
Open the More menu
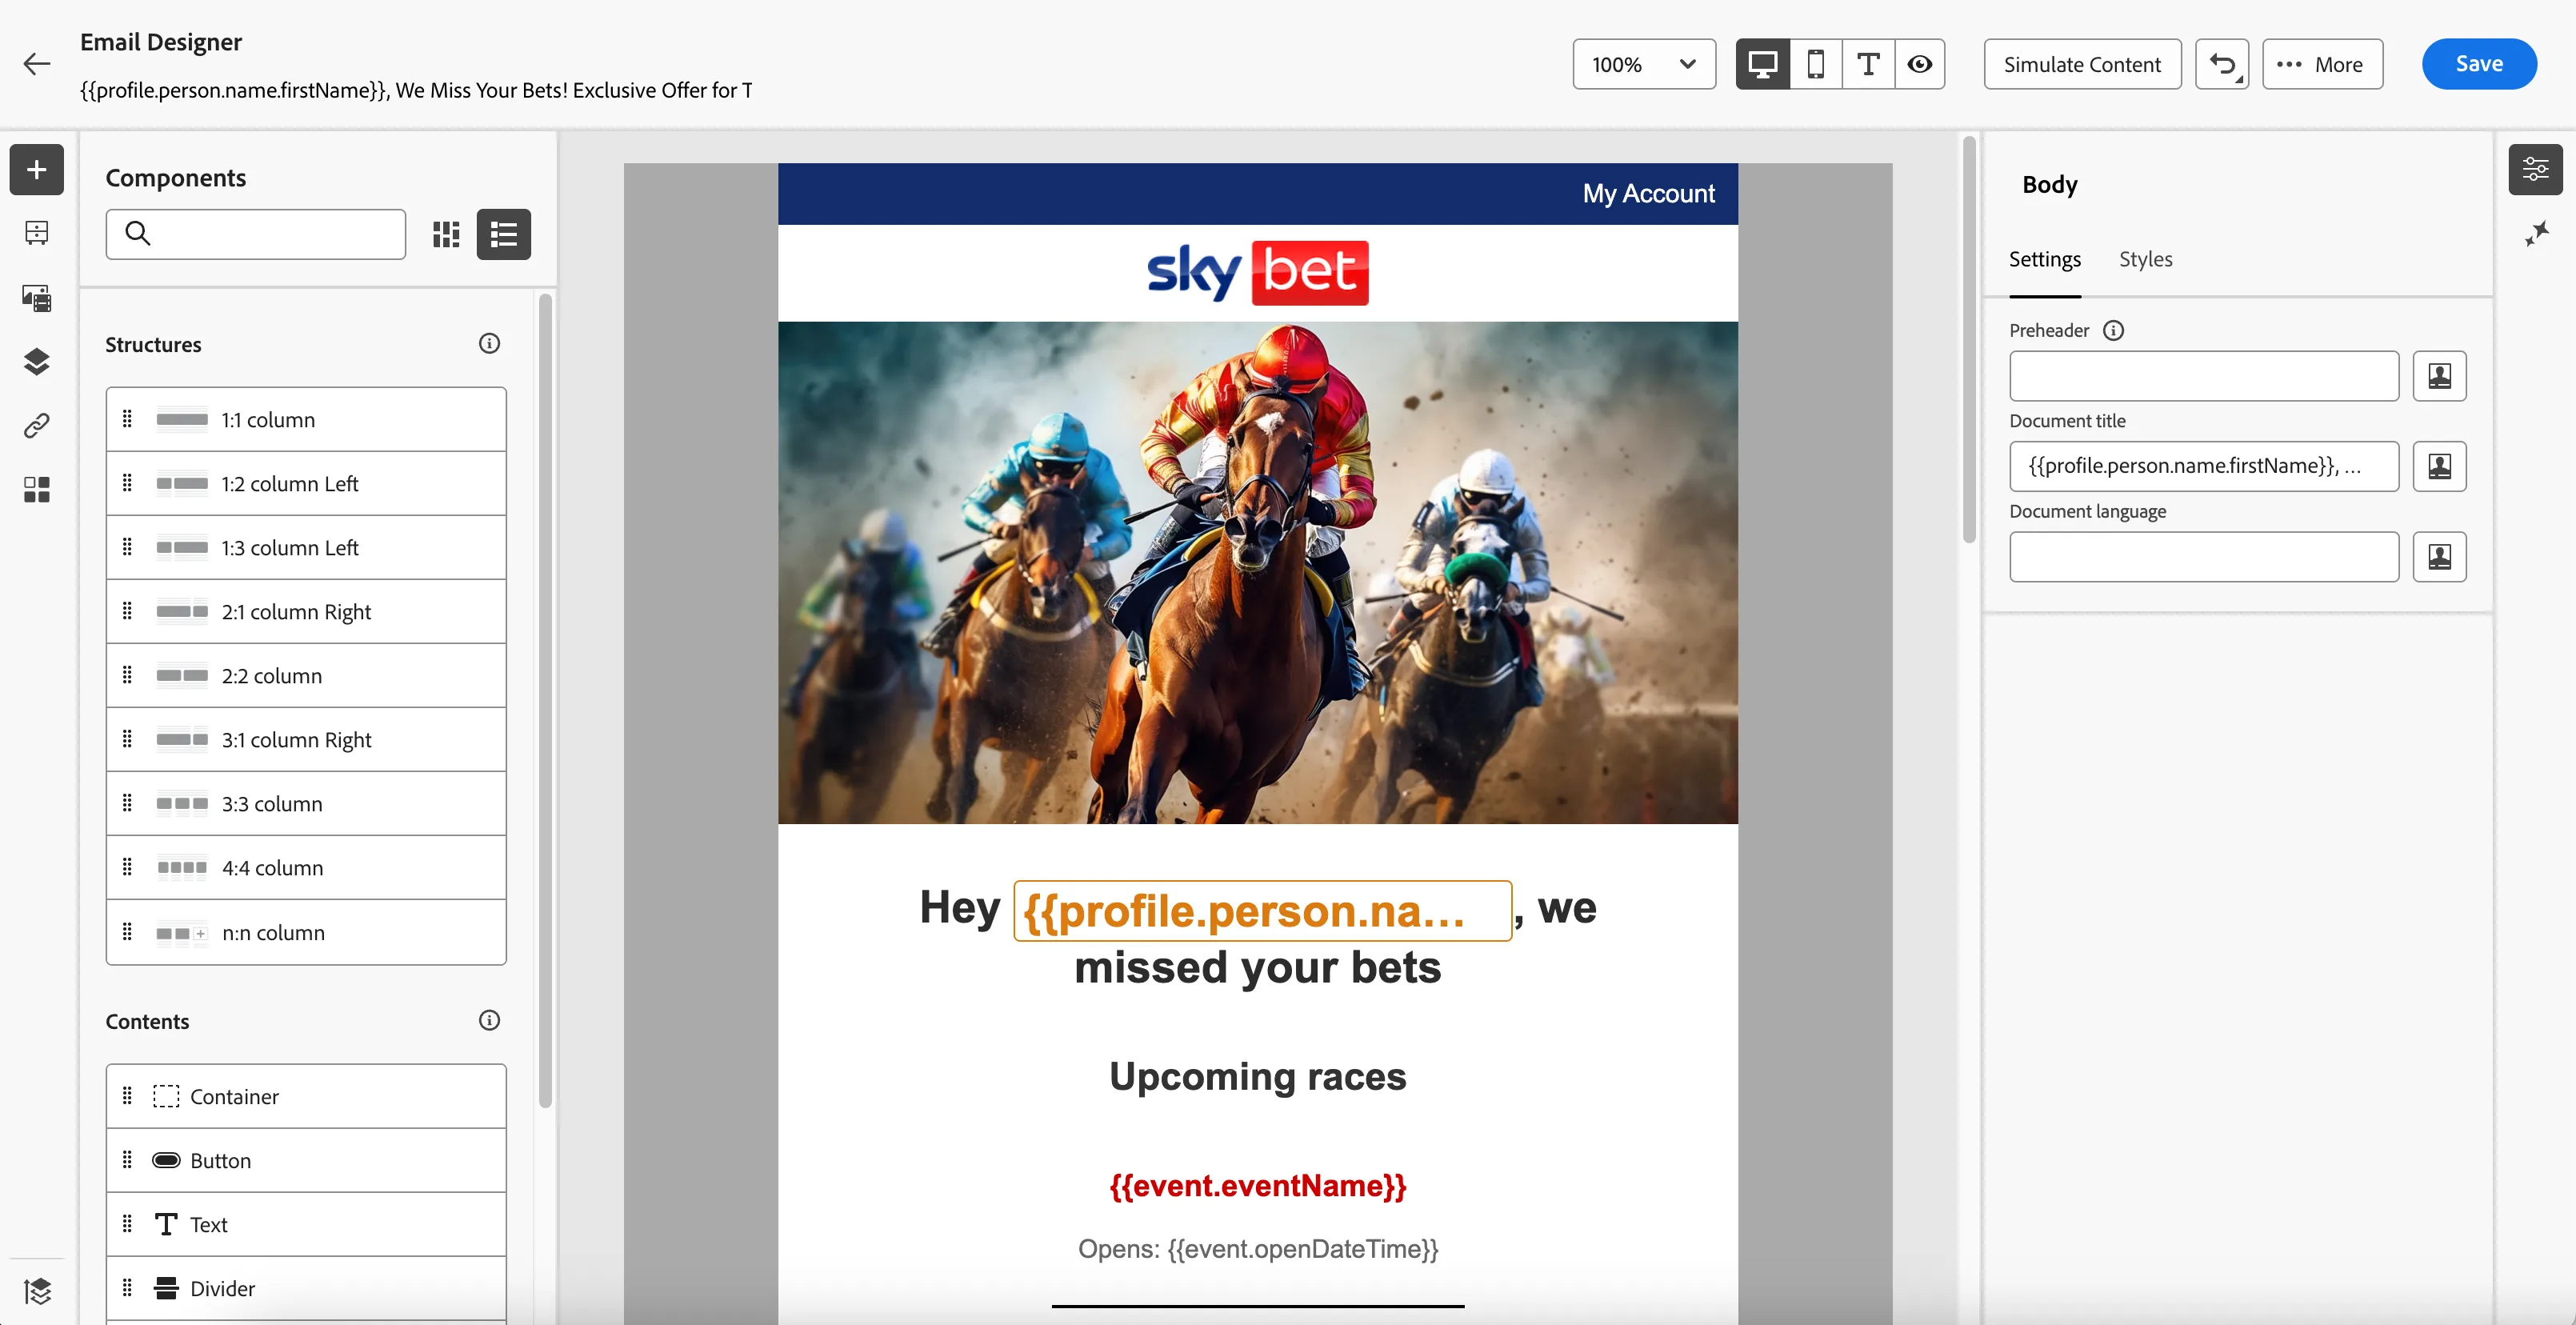[2322, 64]
